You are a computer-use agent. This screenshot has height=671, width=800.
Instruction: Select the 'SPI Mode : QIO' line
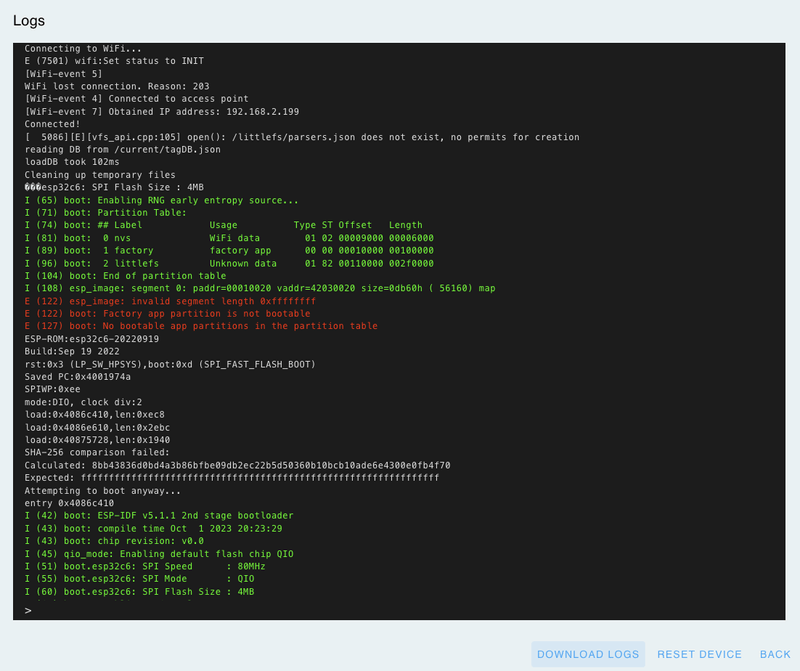click(139, 579)
